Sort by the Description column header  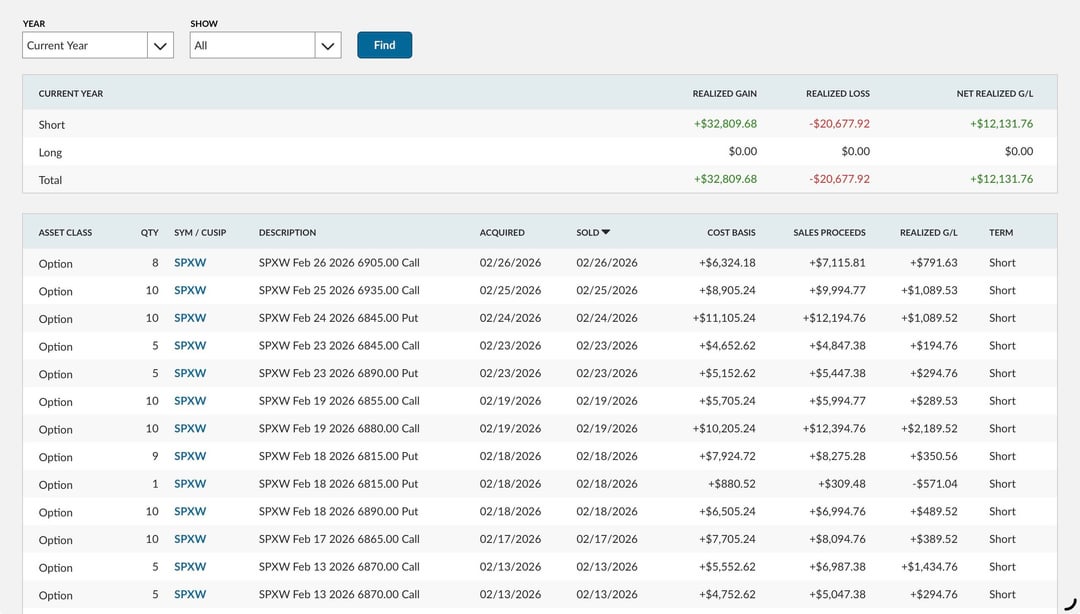pyautogui.click(x=287, y=233)
